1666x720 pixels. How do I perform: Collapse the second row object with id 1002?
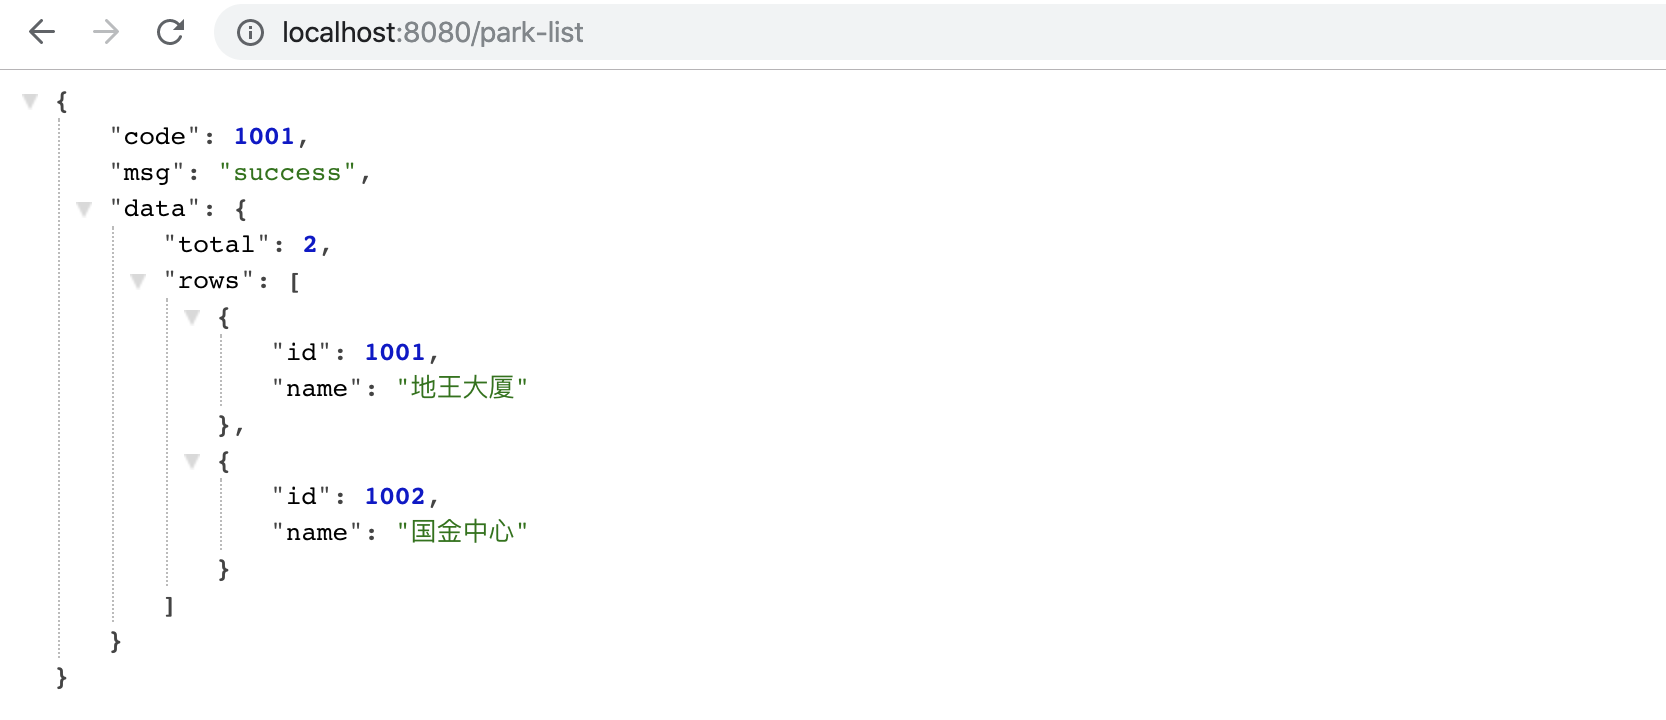click(192, 461)
